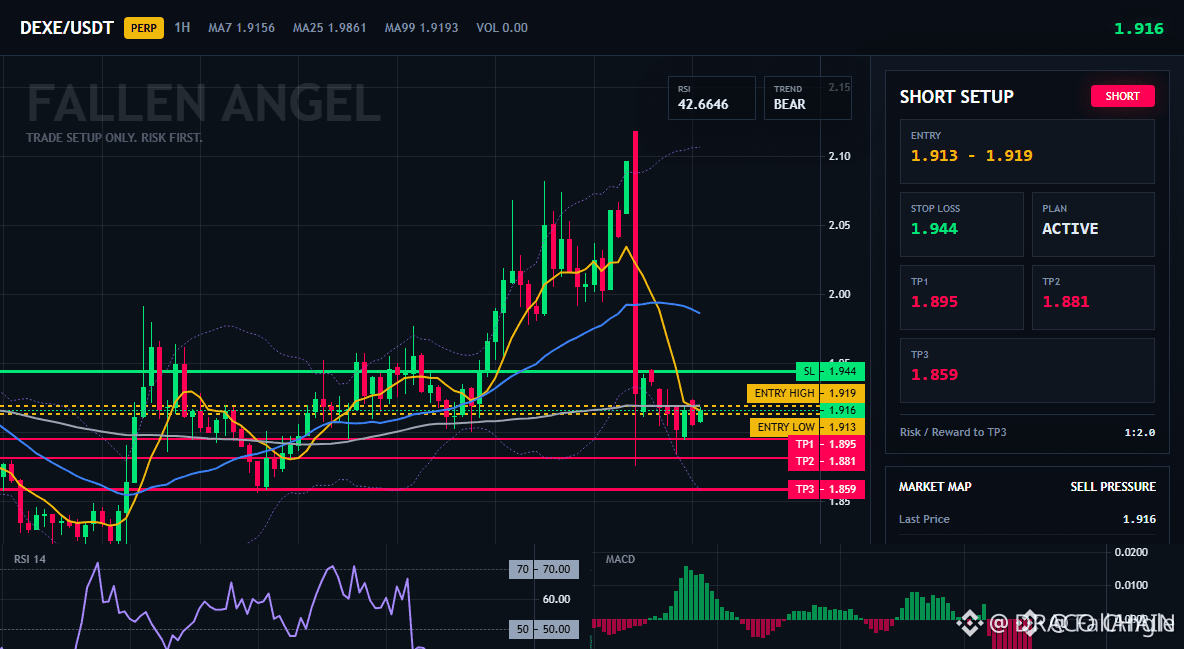Click the PLAN ACTIVE card
The image size is (1184, 649).
[1093, 224]
